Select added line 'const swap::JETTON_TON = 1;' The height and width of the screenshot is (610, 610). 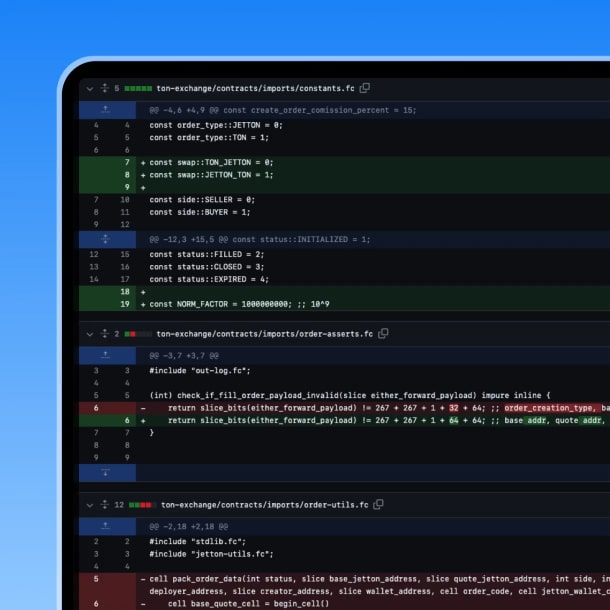point(212,175)
